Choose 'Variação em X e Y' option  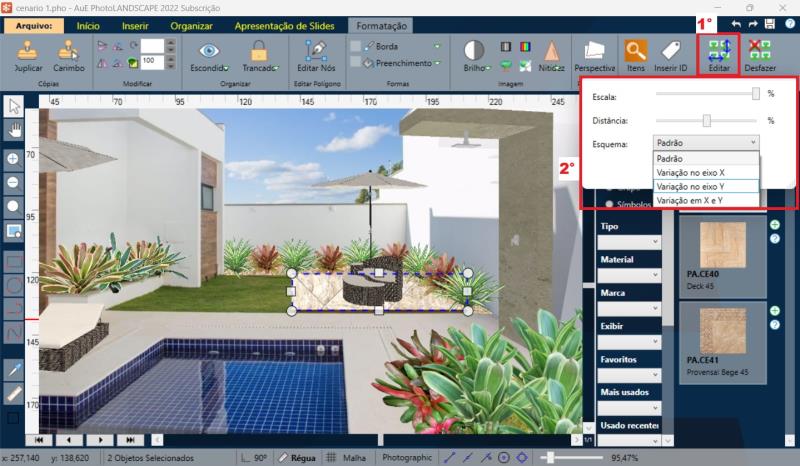690,201
